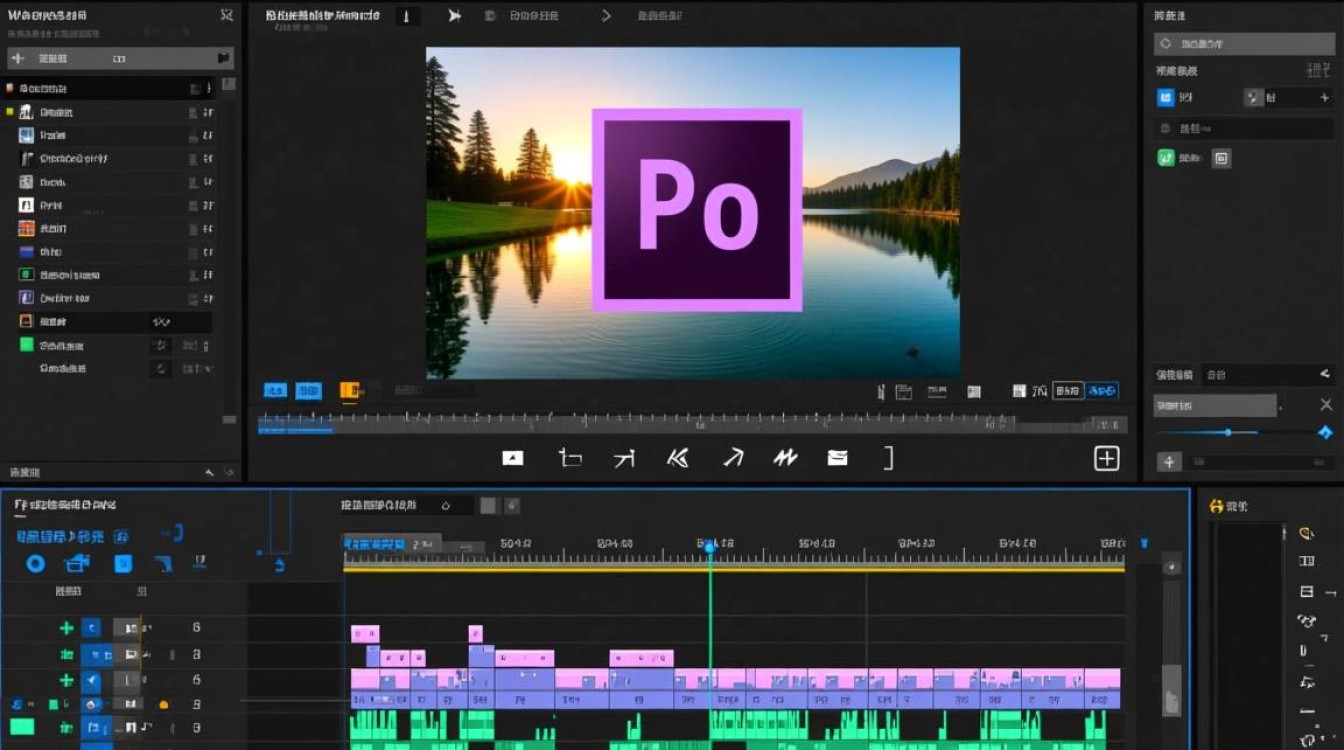Click the plus icon in the left panel's top bar
This screenshot has width=1344, height=750.
(17, 58)
